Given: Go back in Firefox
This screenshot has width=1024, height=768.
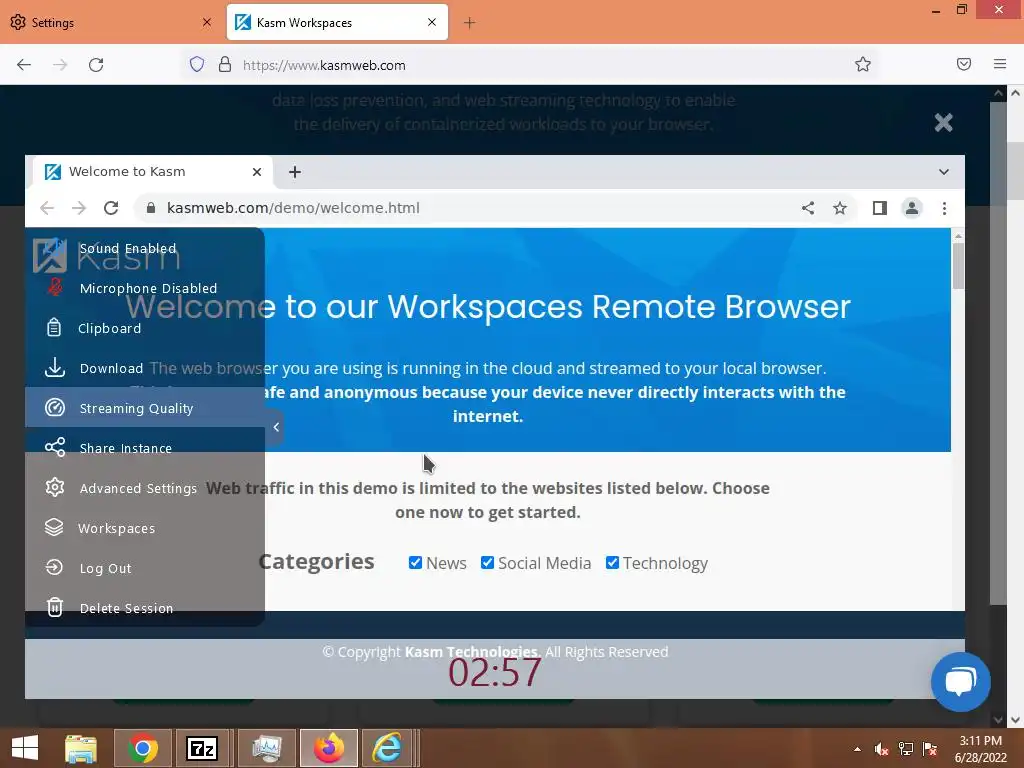Looking at the screenshot, I should coord(24,65).
